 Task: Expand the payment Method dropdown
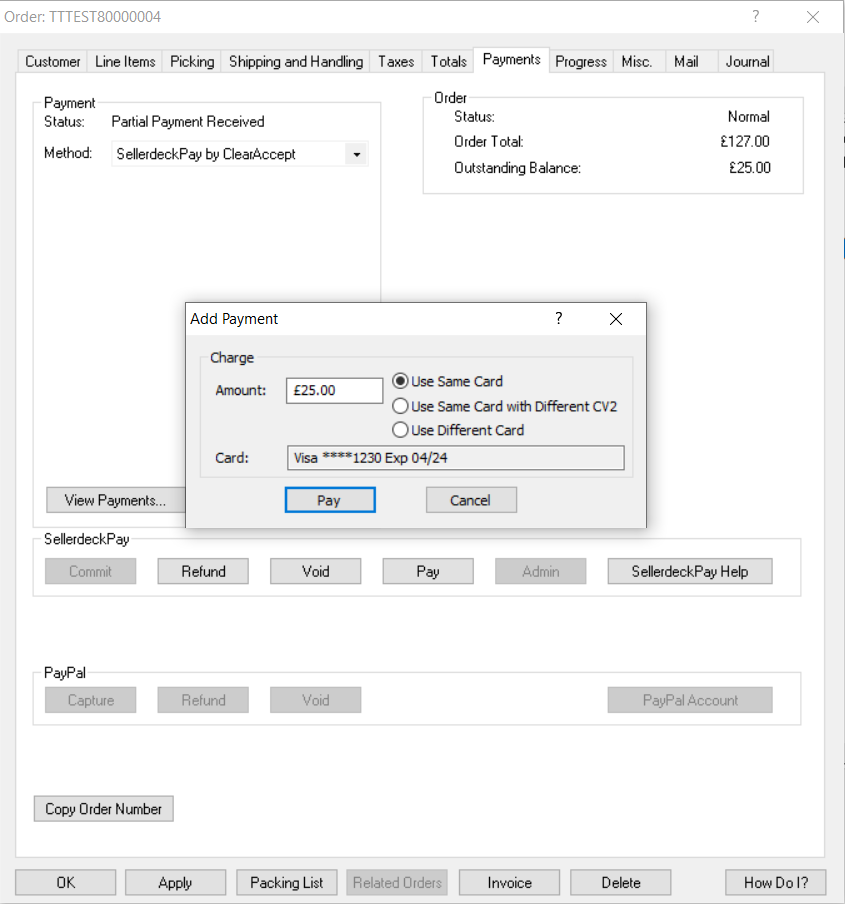coord(356,154)
